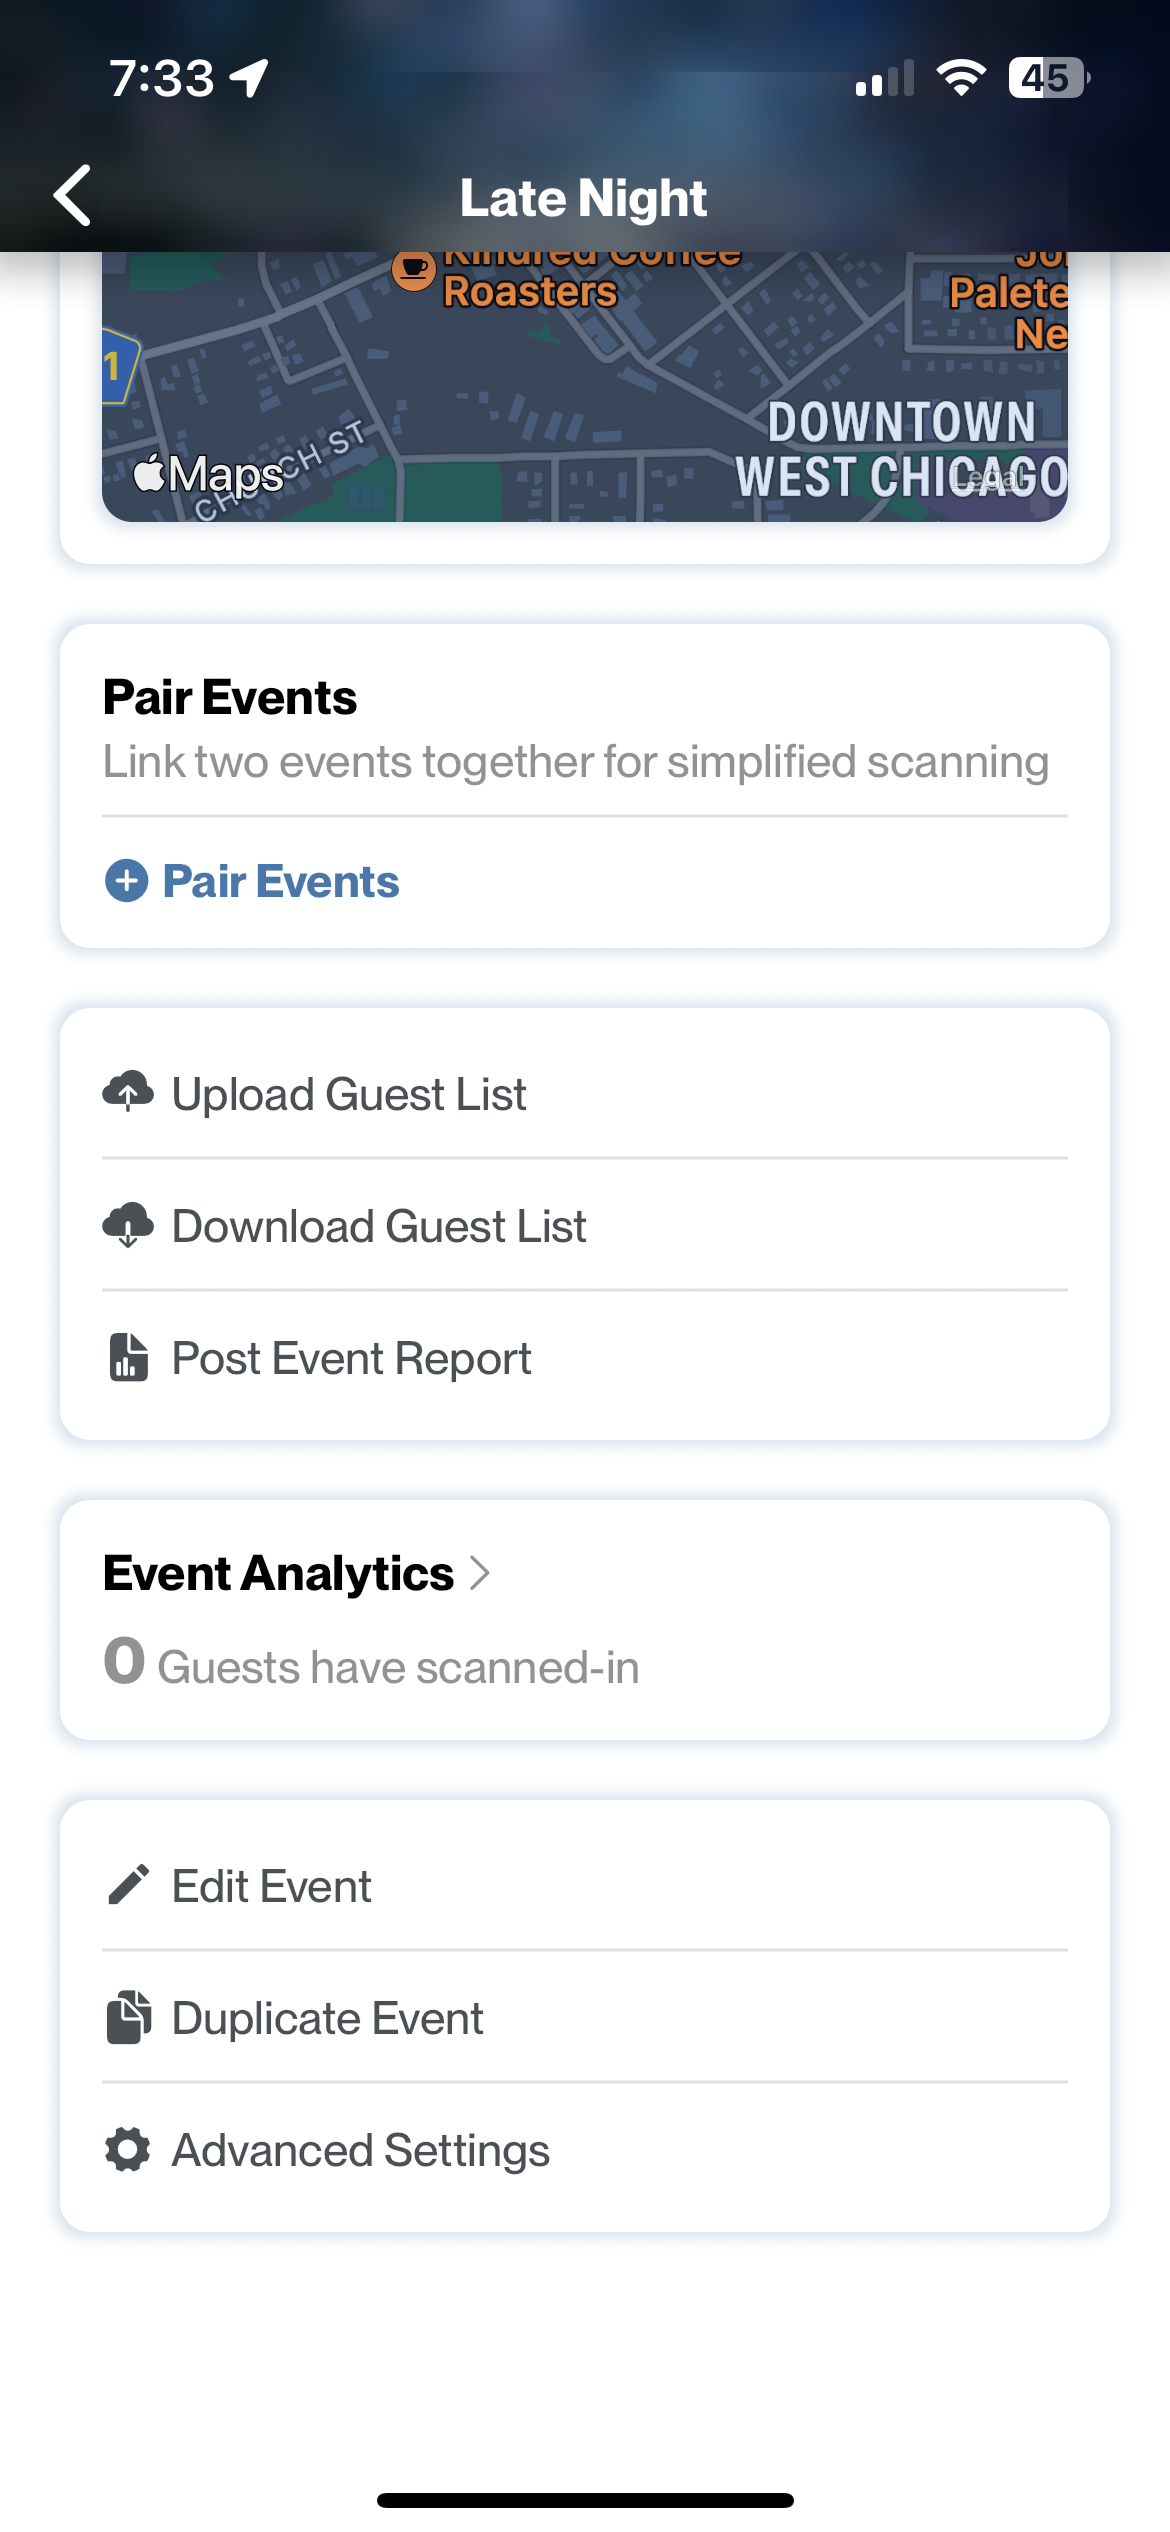Open Post Event Report
The height and width of the screenshot is (2532, 1170).
(585, 1358)
